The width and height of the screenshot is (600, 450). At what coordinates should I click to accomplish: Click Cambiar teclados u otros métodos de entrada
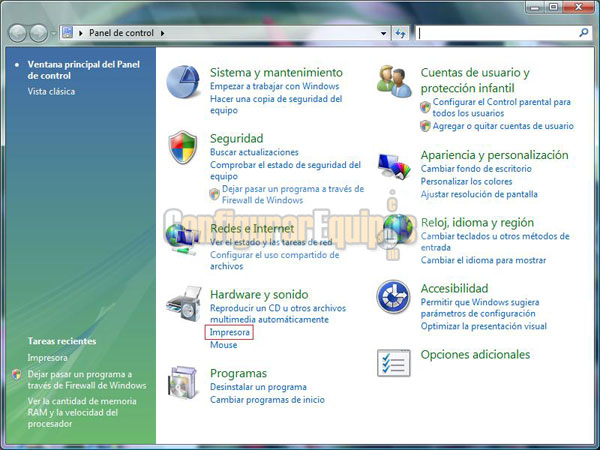[x=495, y=242]
